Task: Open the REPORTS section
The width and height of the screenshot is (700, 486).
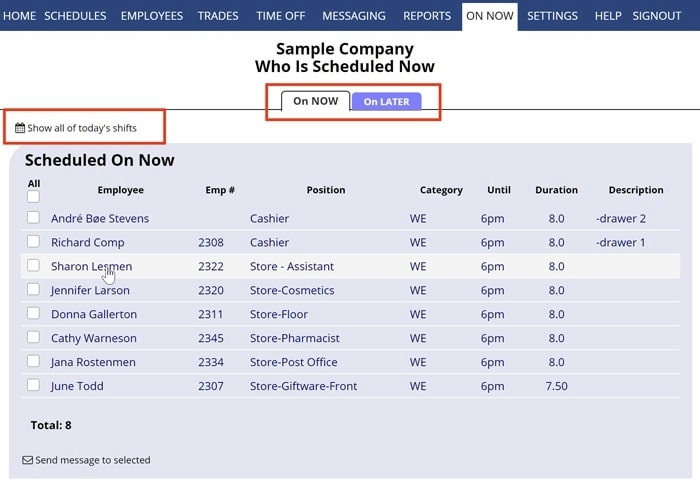Action: coord(427,16)
